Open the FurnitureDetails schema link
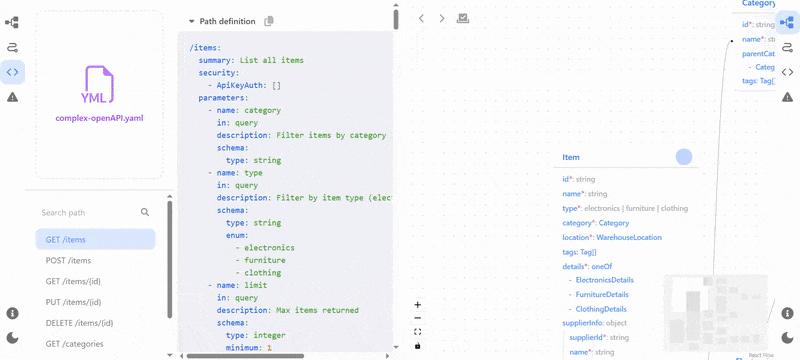 coord(602,294)
